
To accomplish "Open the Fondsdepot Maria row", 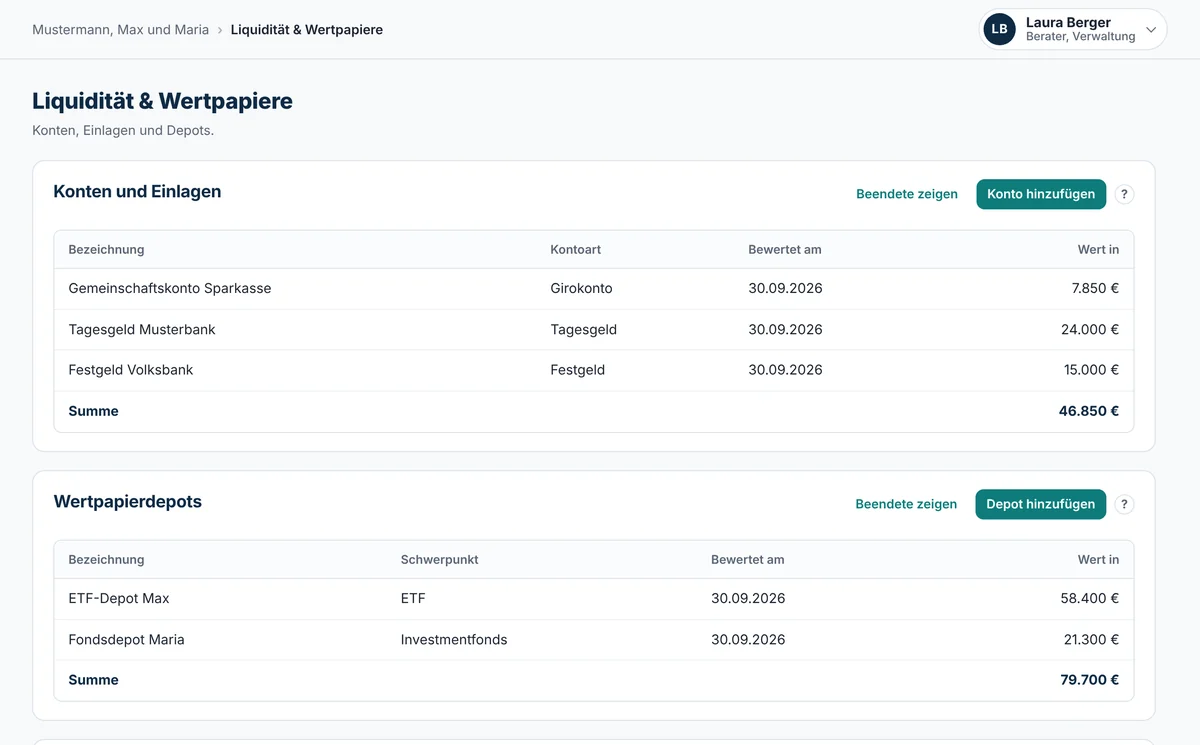I will click(x=594, y=639).
